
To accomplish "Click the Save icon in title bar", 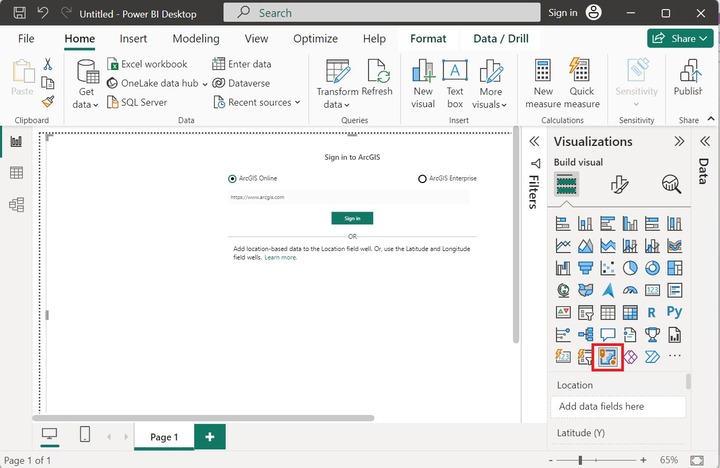I will [x=19, y=13].
